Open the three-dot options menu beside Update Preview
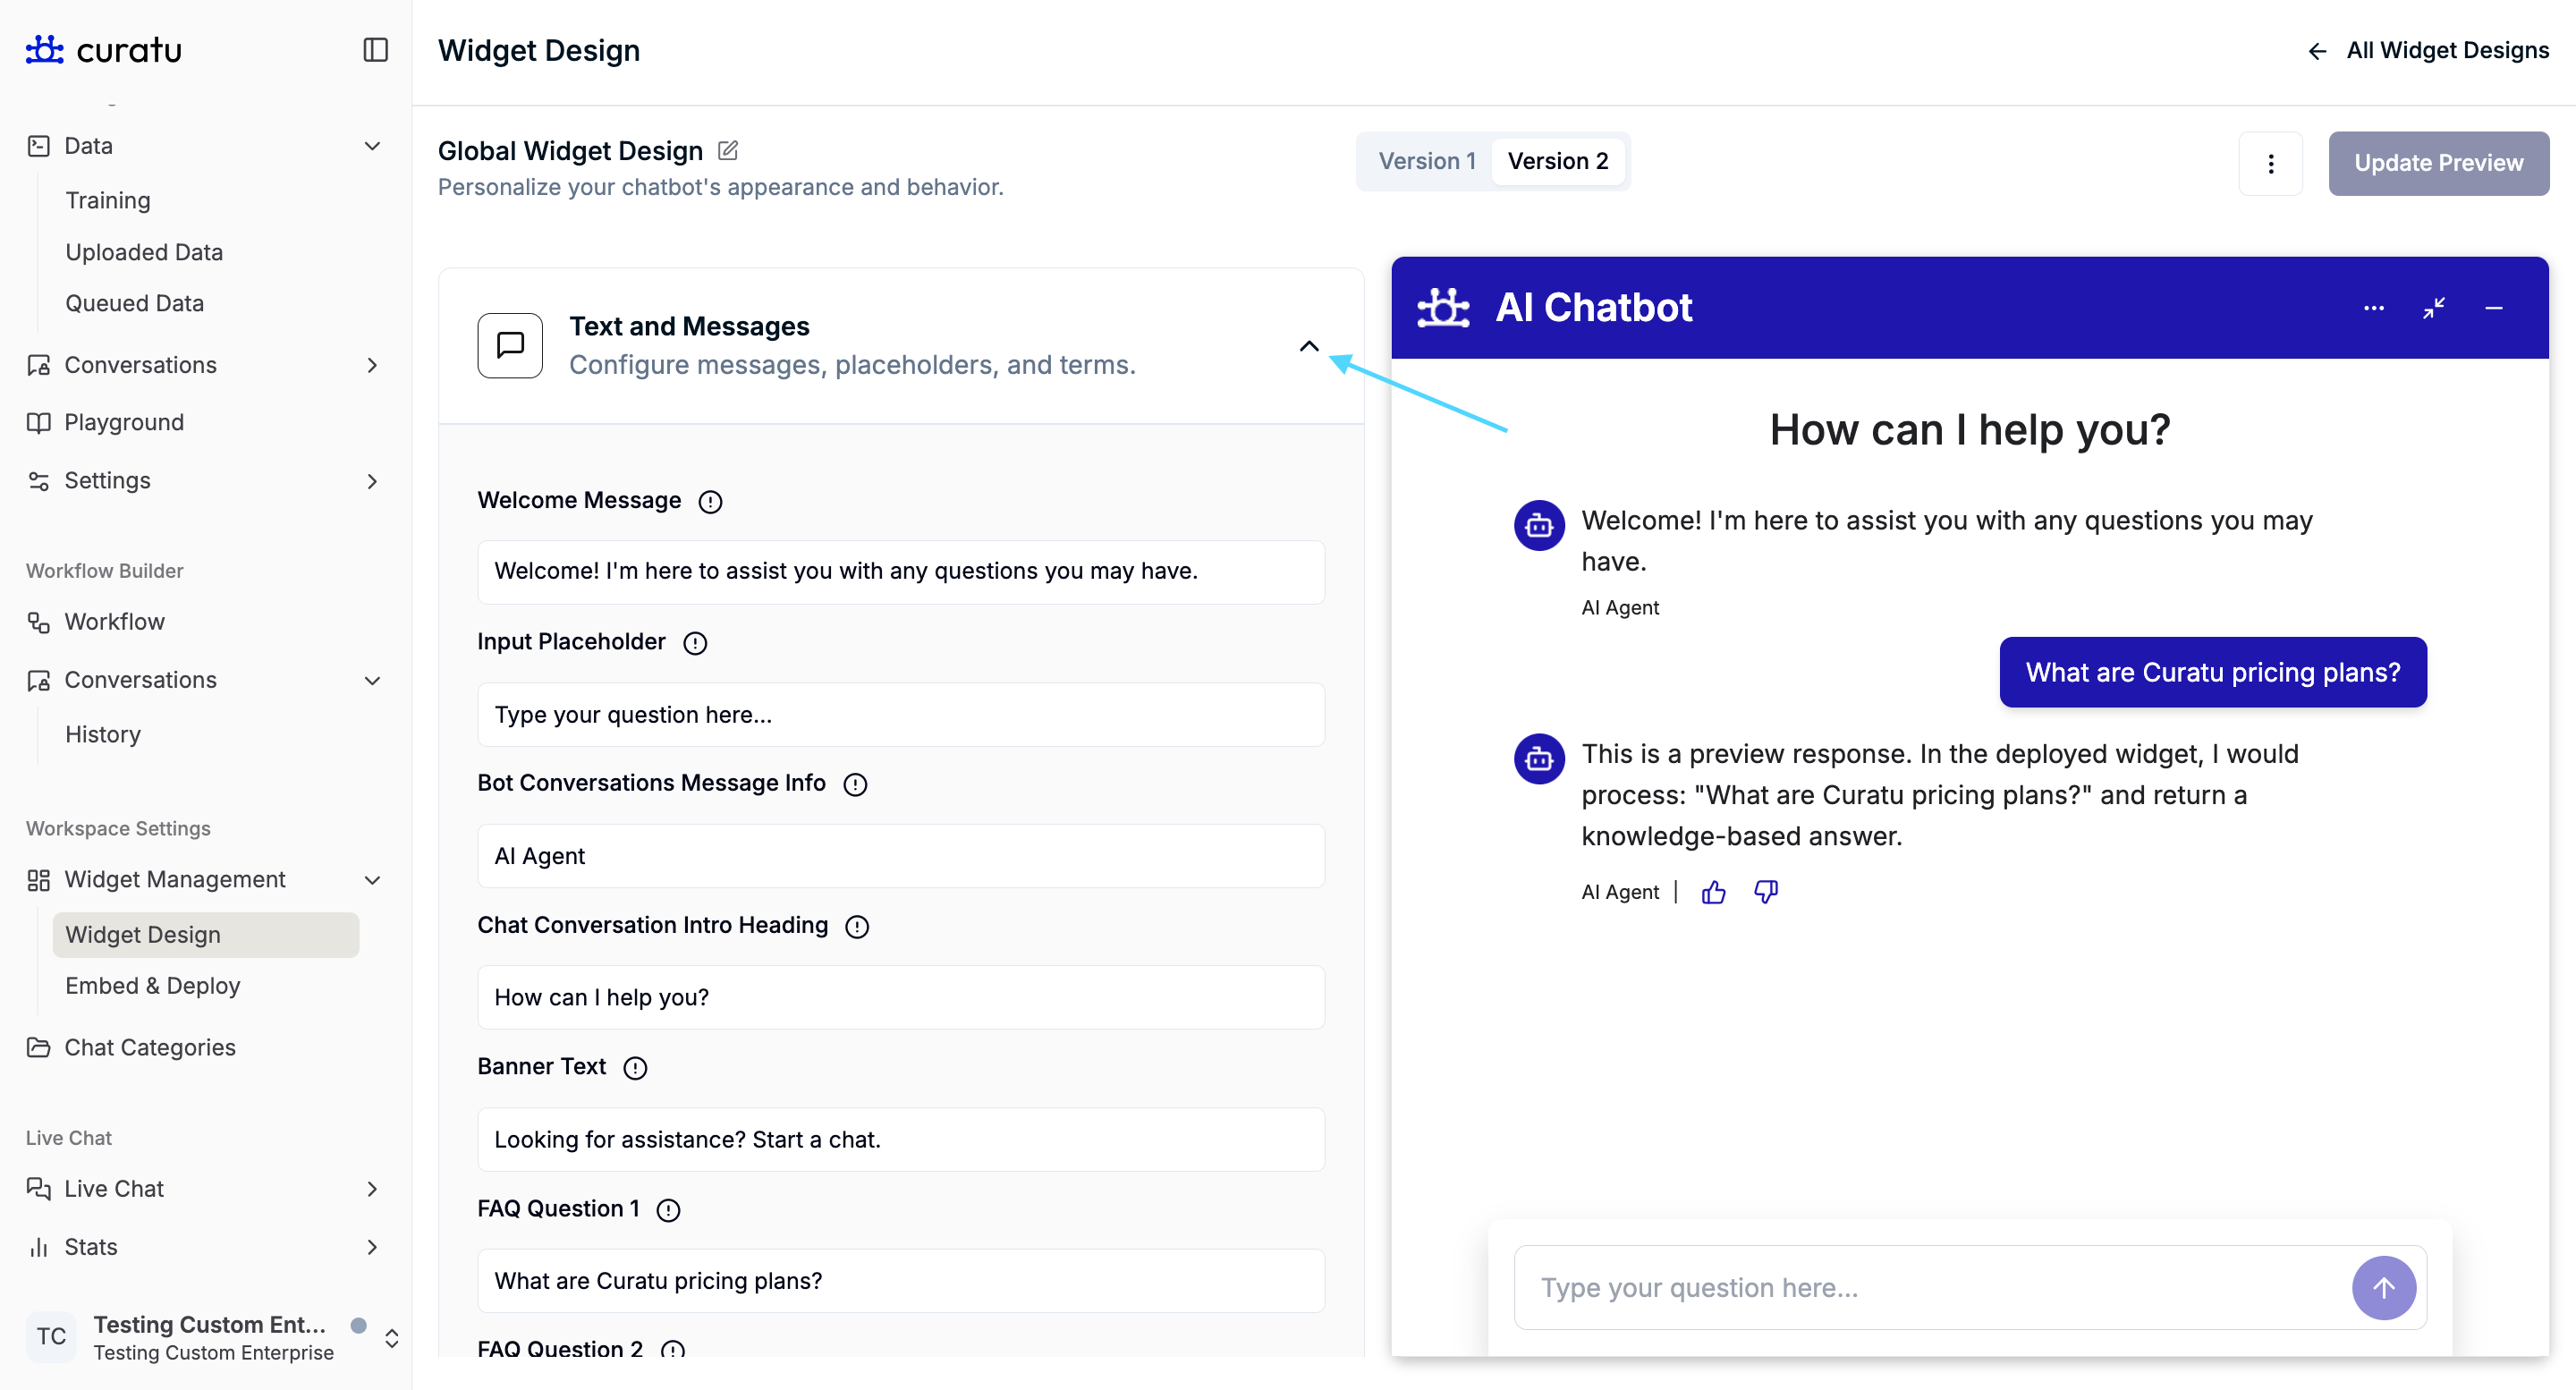 2270,163
